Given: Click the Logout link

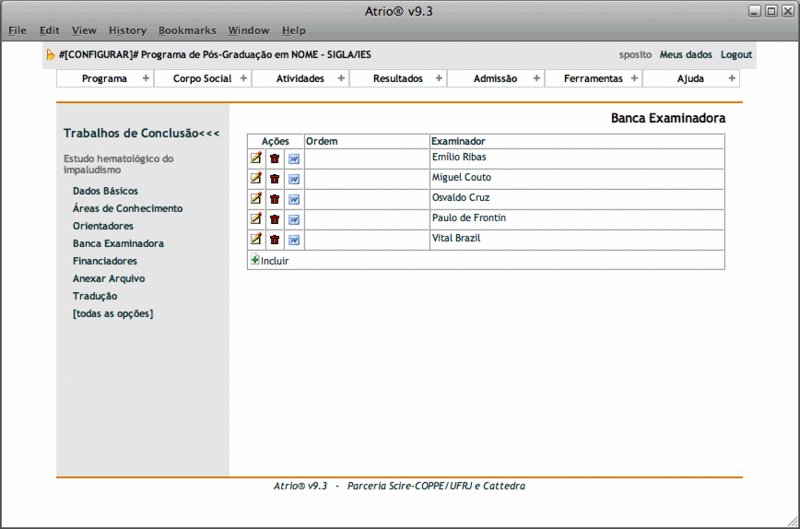Looking at the screenshot, I should tap(736, 55).
